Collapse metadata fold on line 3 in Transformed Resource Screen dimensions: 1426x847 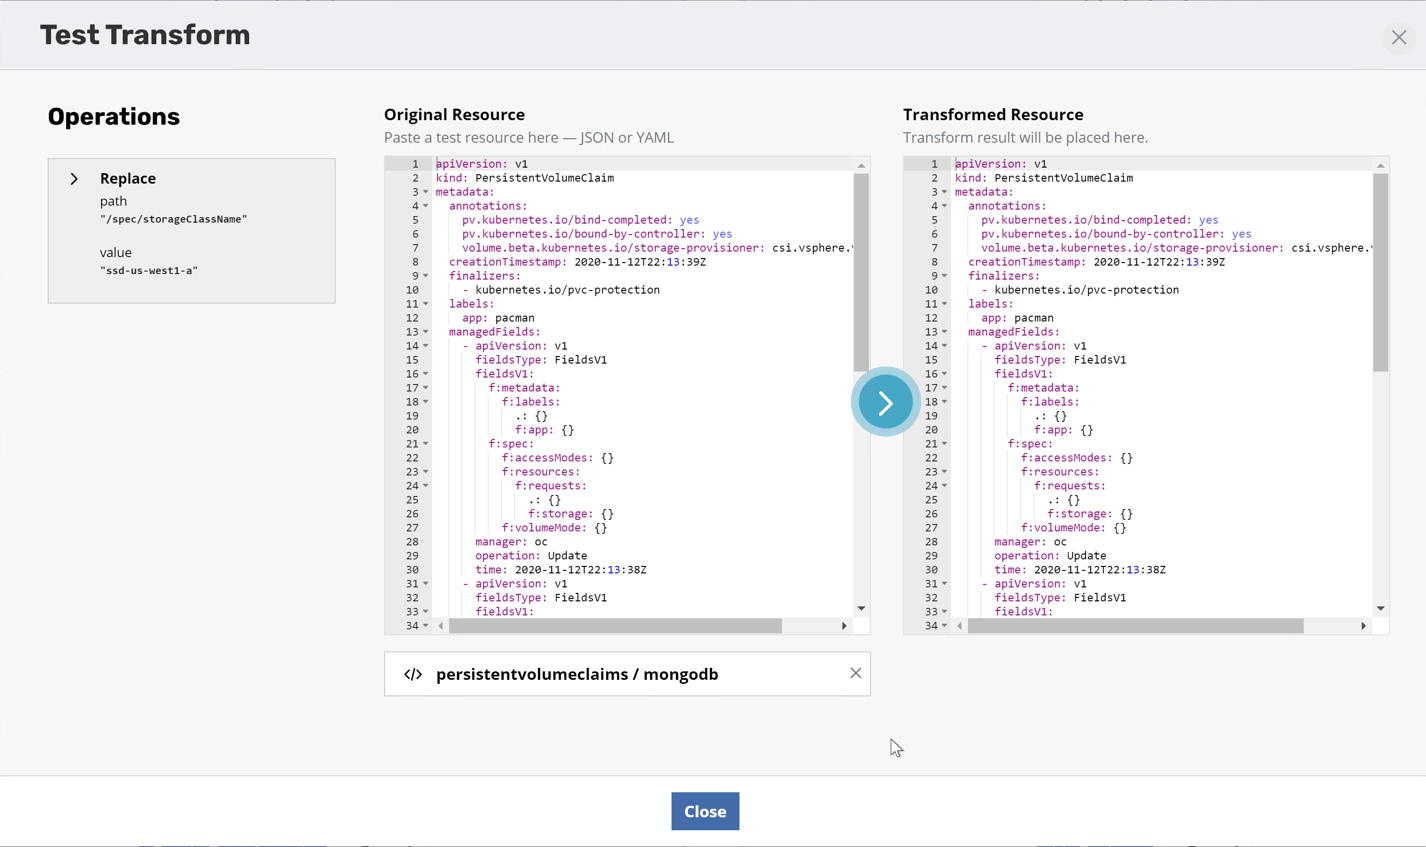pyautogui.click(x=944, y=192)
